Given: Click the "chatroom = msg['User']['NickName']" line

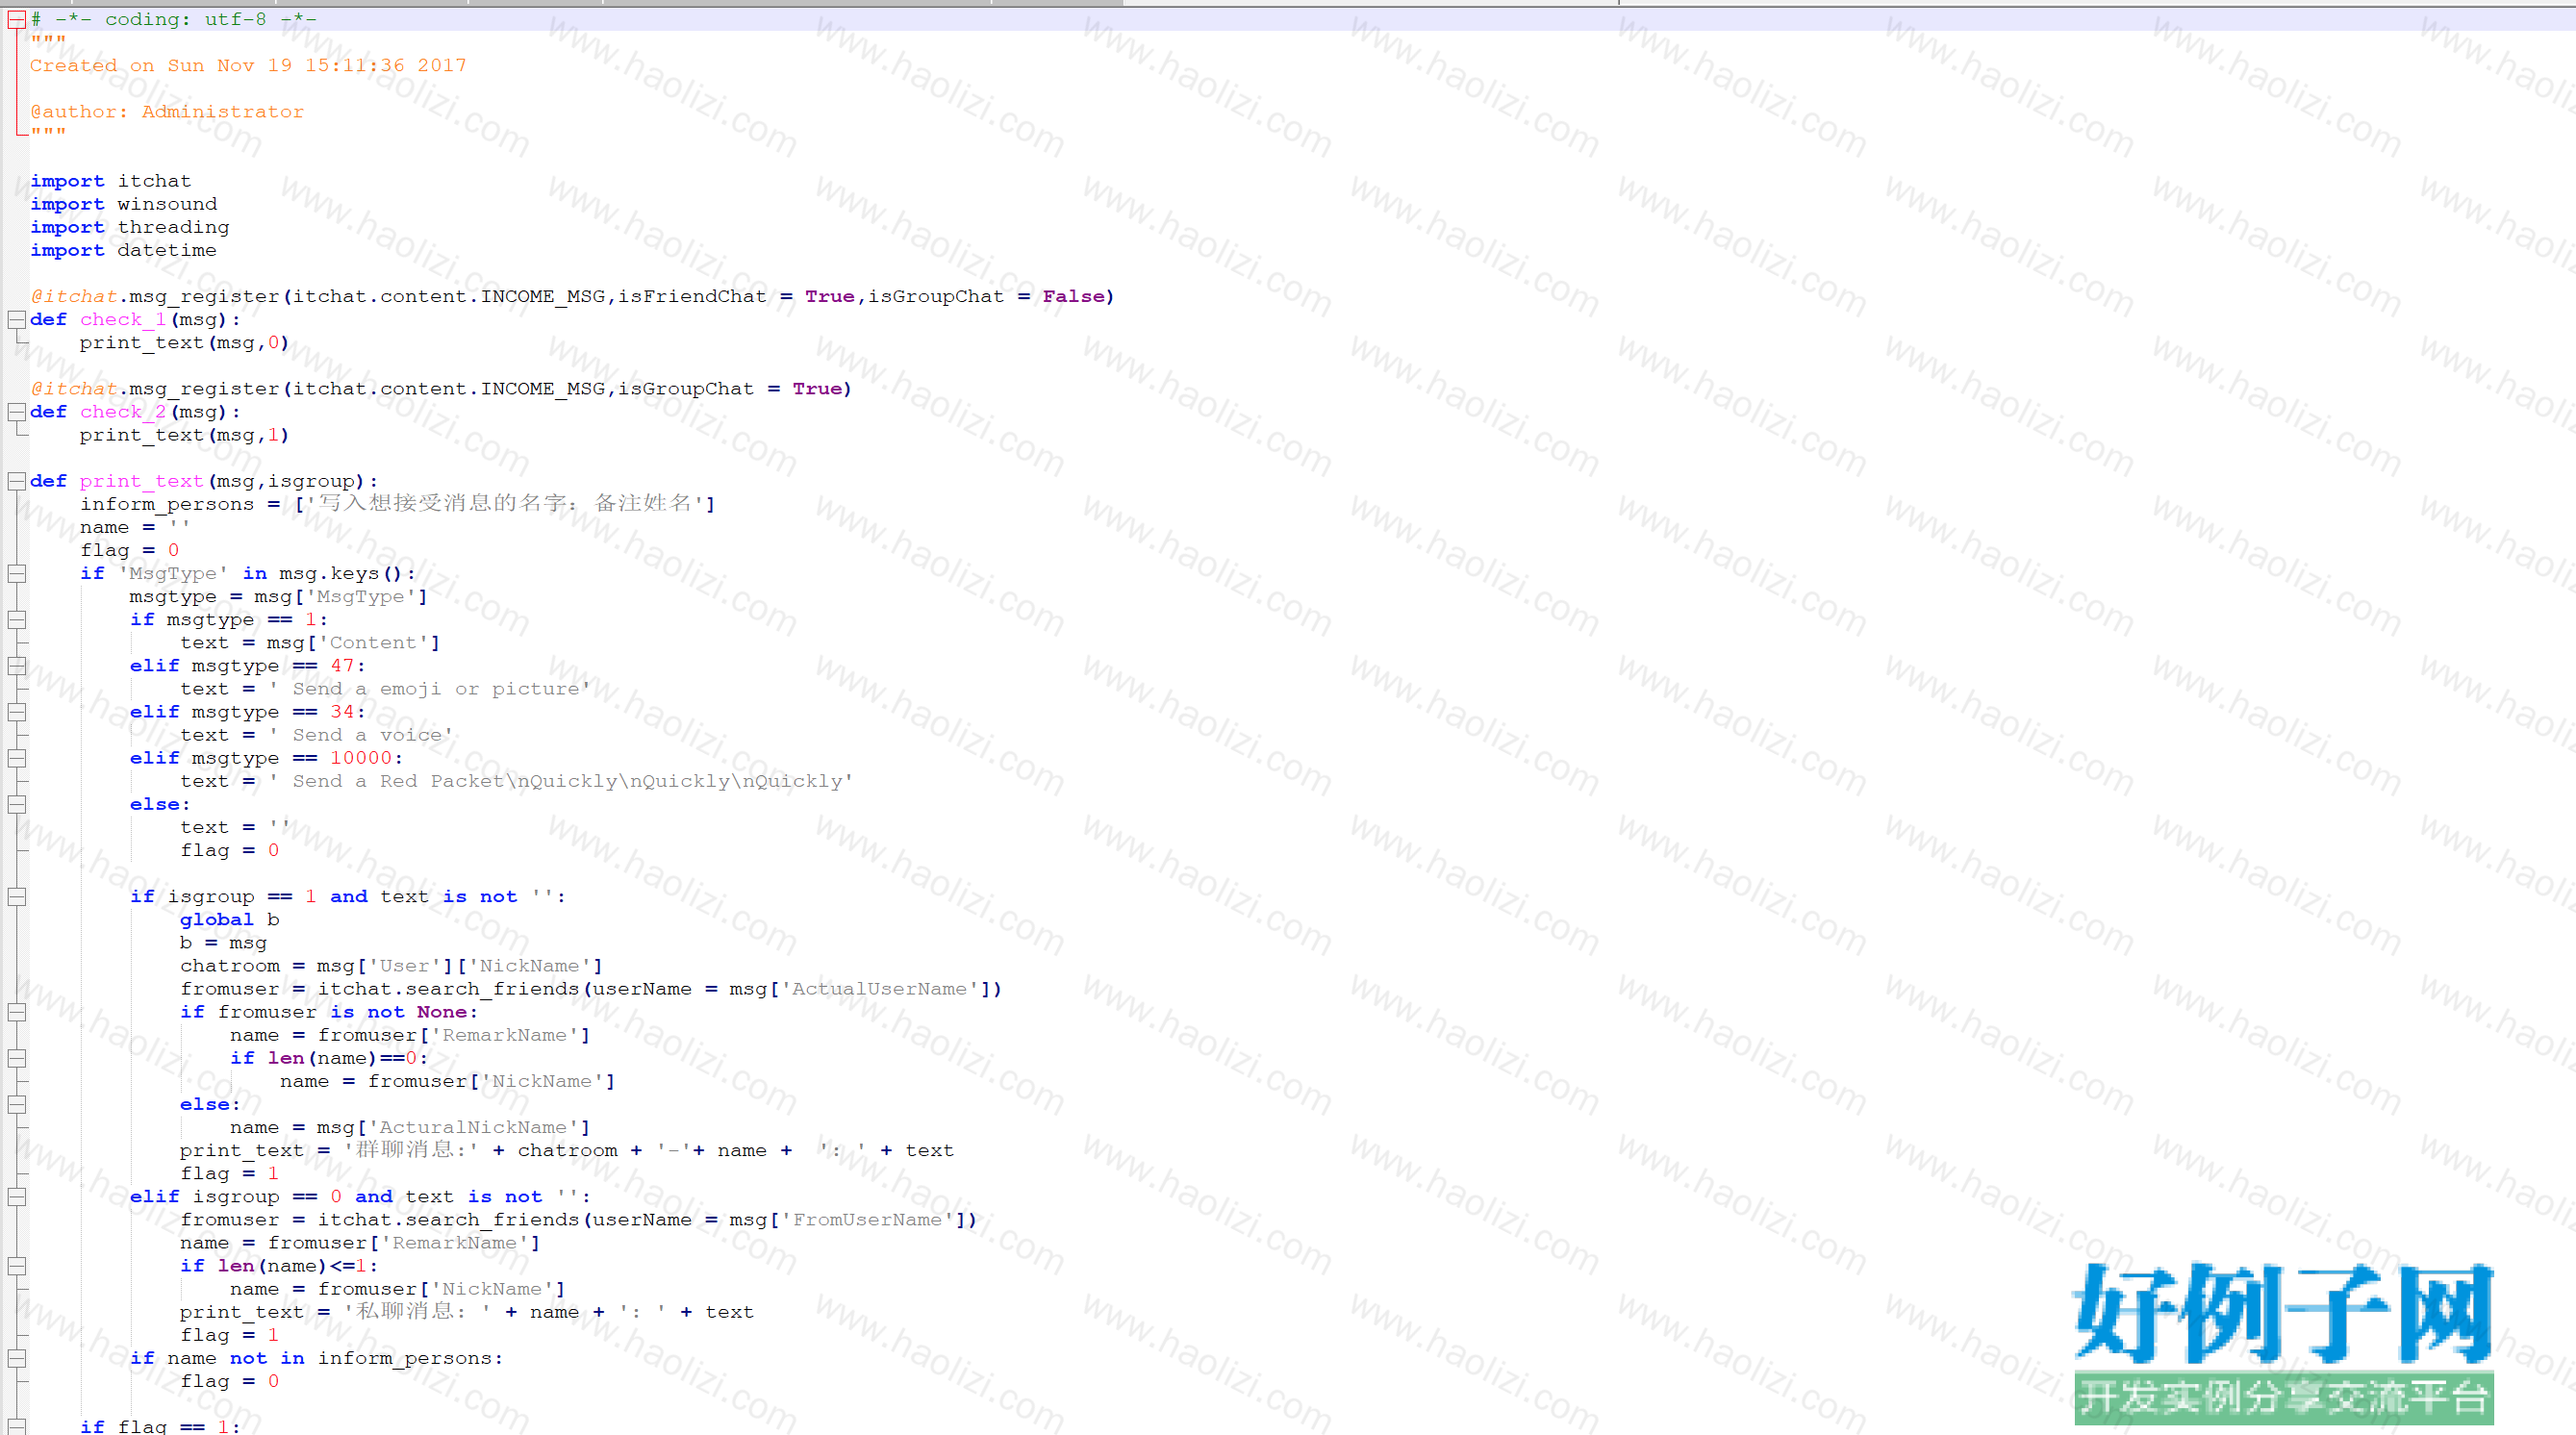Looking at the screenshot, I should pyautogui.click(x=391, y=966).
